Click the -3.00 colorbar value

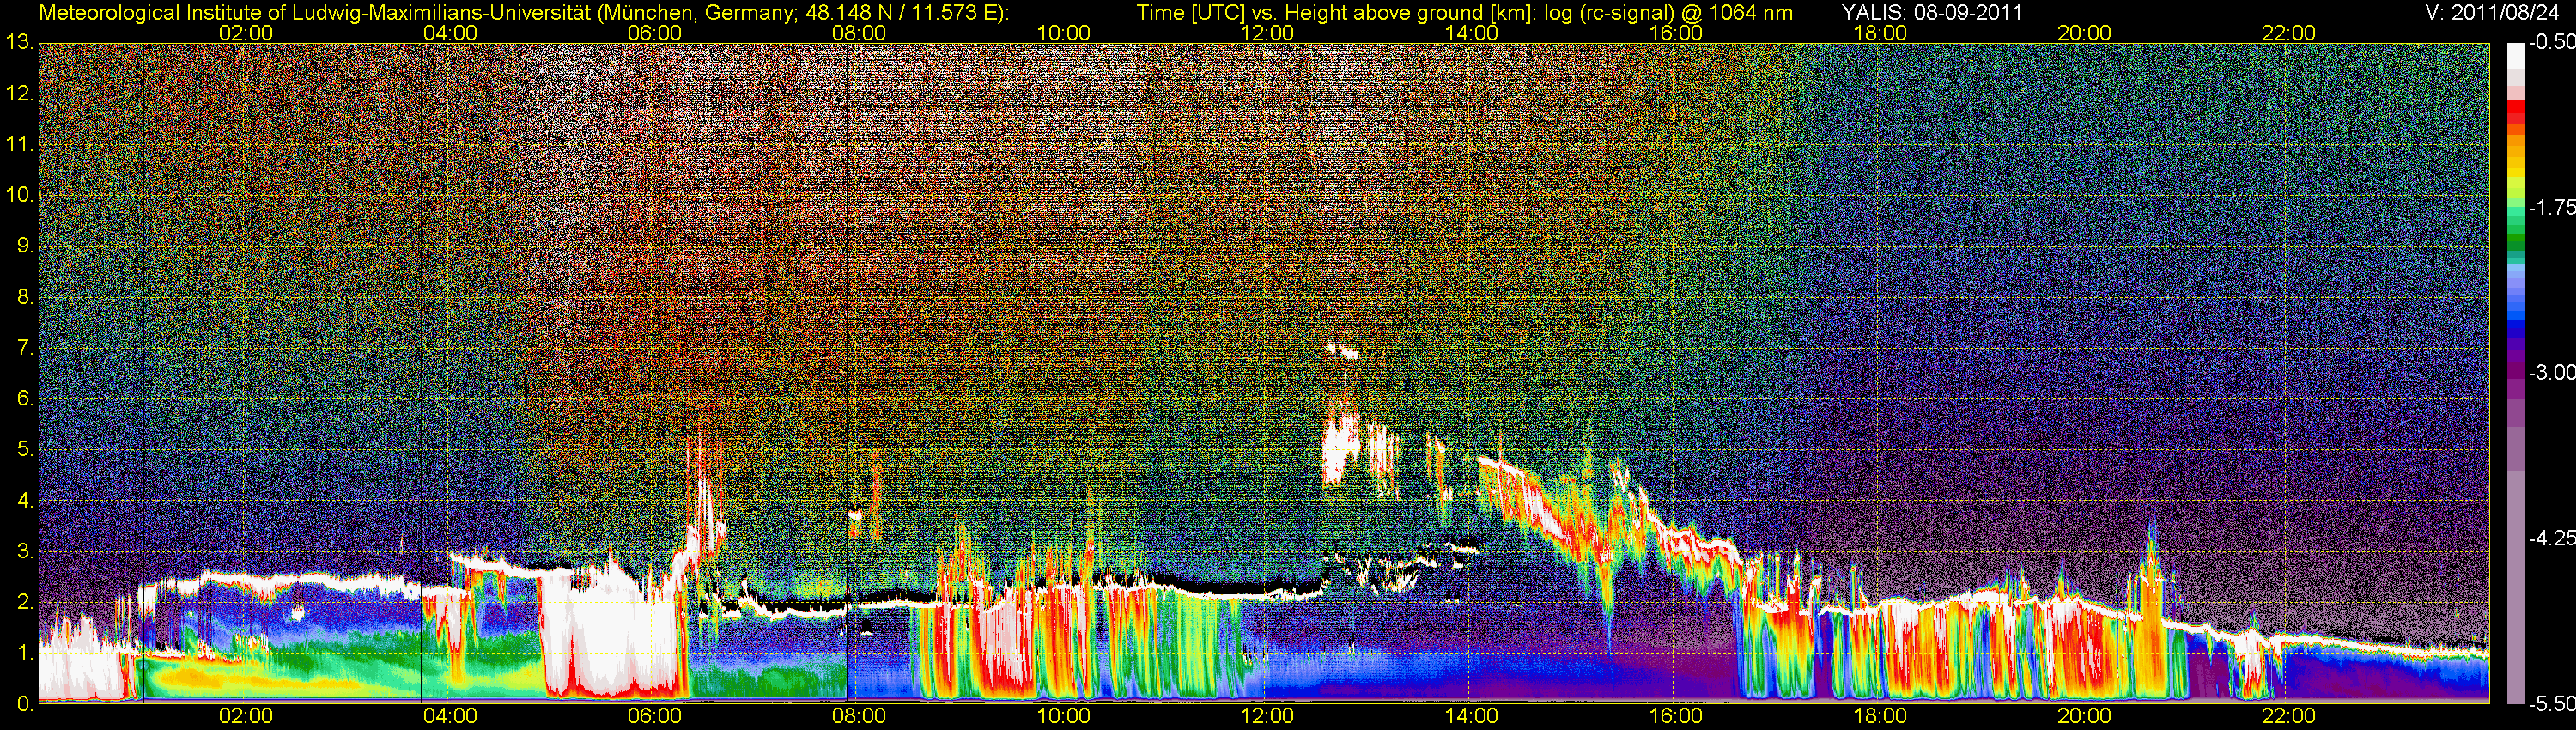coord(2551,373)
